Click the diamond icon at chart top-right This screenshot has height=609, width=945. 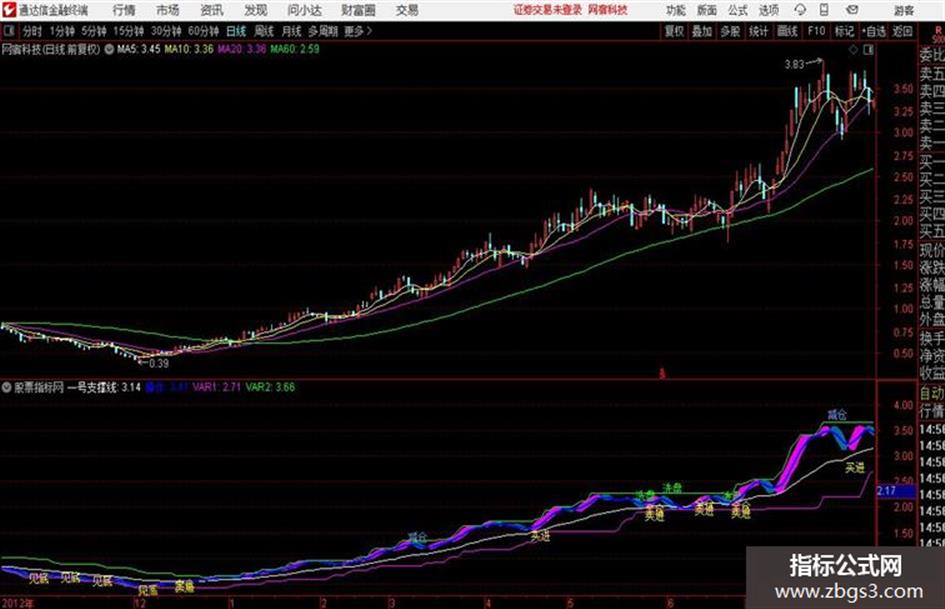pyautogui.click(x=853, y=50)
